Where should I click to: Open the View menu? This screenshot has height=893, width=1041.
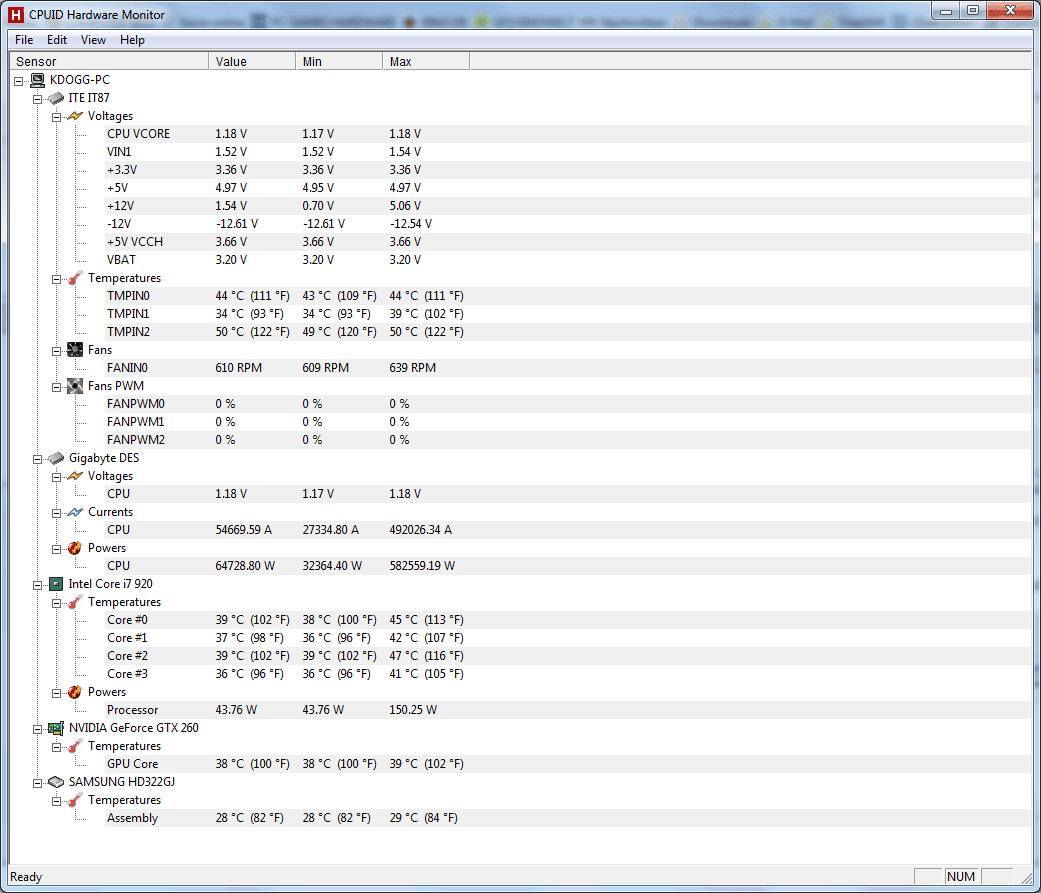[93, 40]
